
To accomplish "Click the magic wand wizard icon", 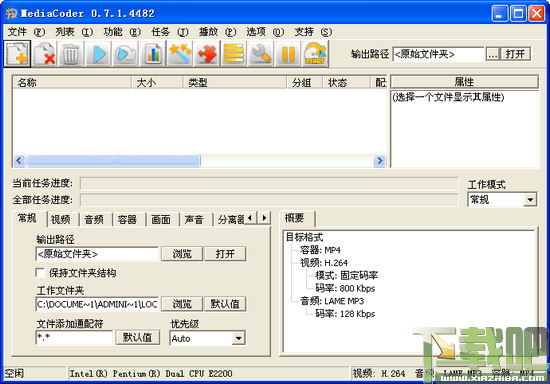I will click(180, 54).
